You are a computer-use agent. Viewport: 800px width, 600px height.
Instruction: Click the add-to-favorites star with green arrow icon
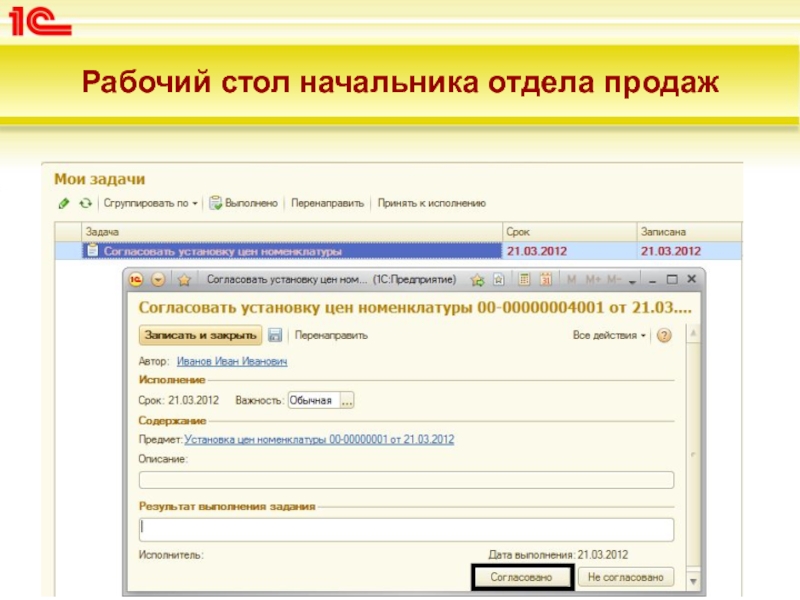tap(478, 280)
